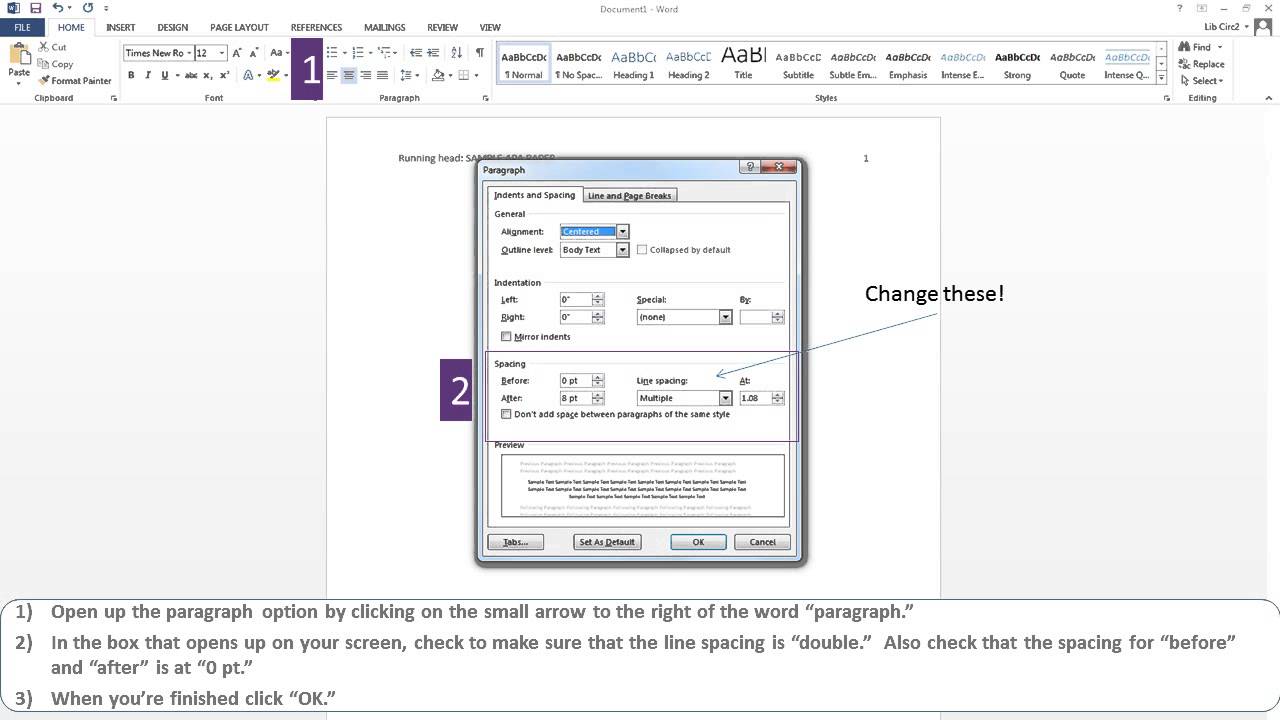Open the font name dropdown in ribbon
The image size is (1280, 720).
(189, 53)
